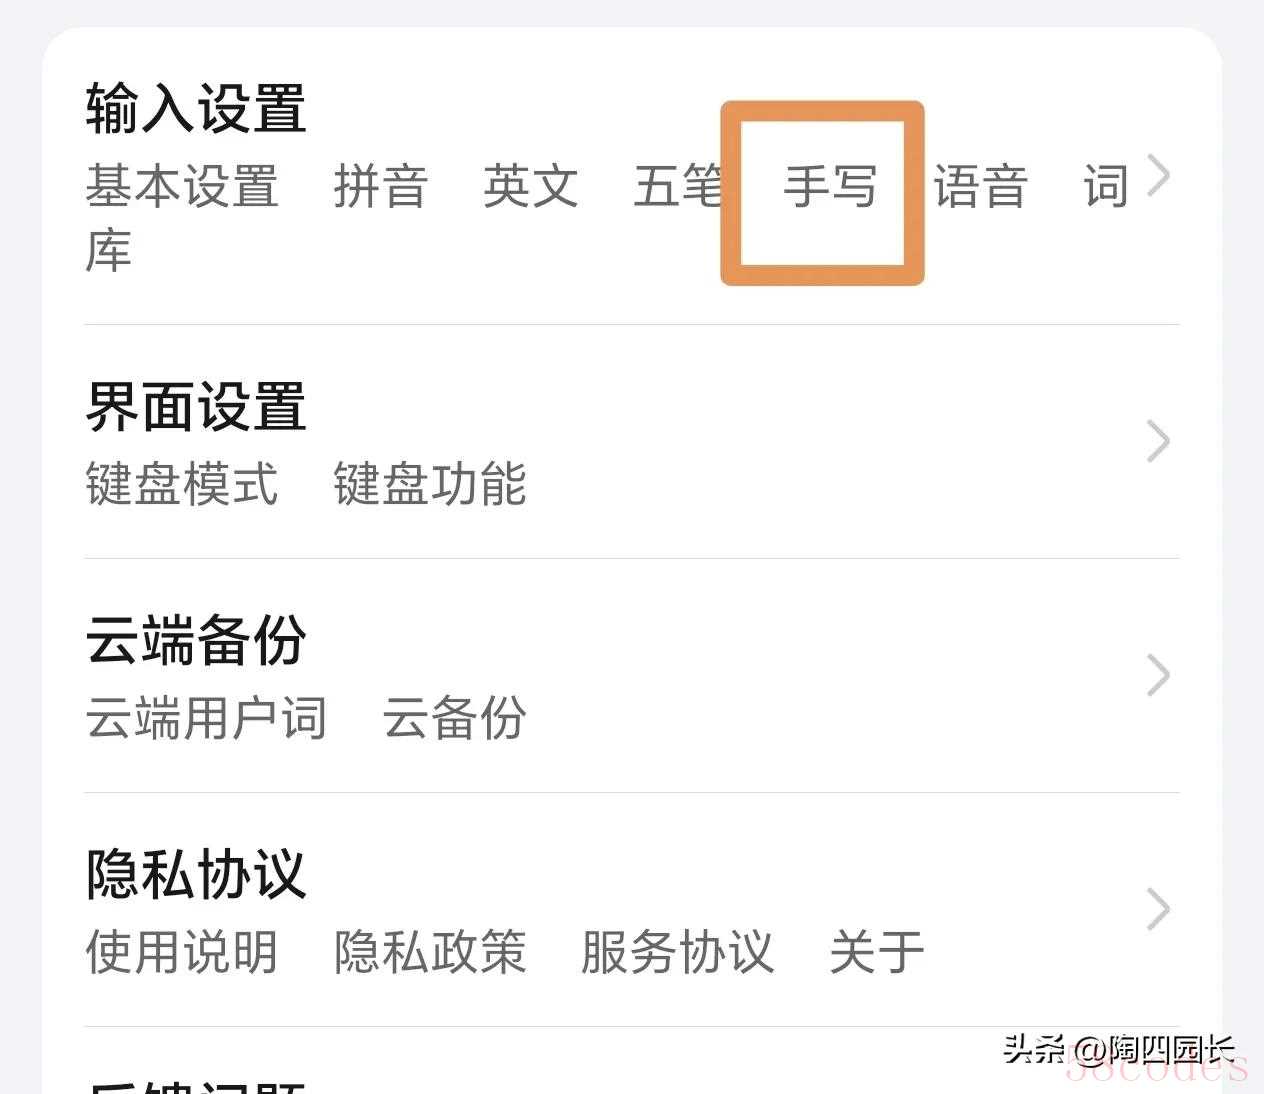Open the 隐私政策 page

pos(430,952)
